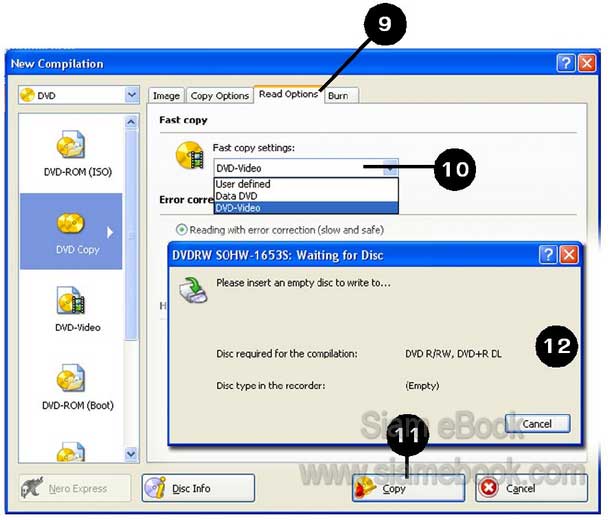Click the partially visible compilation icon at list bottom
Image resolution: width=610 pixels, height=520 pixels.
tap(71, 452)
